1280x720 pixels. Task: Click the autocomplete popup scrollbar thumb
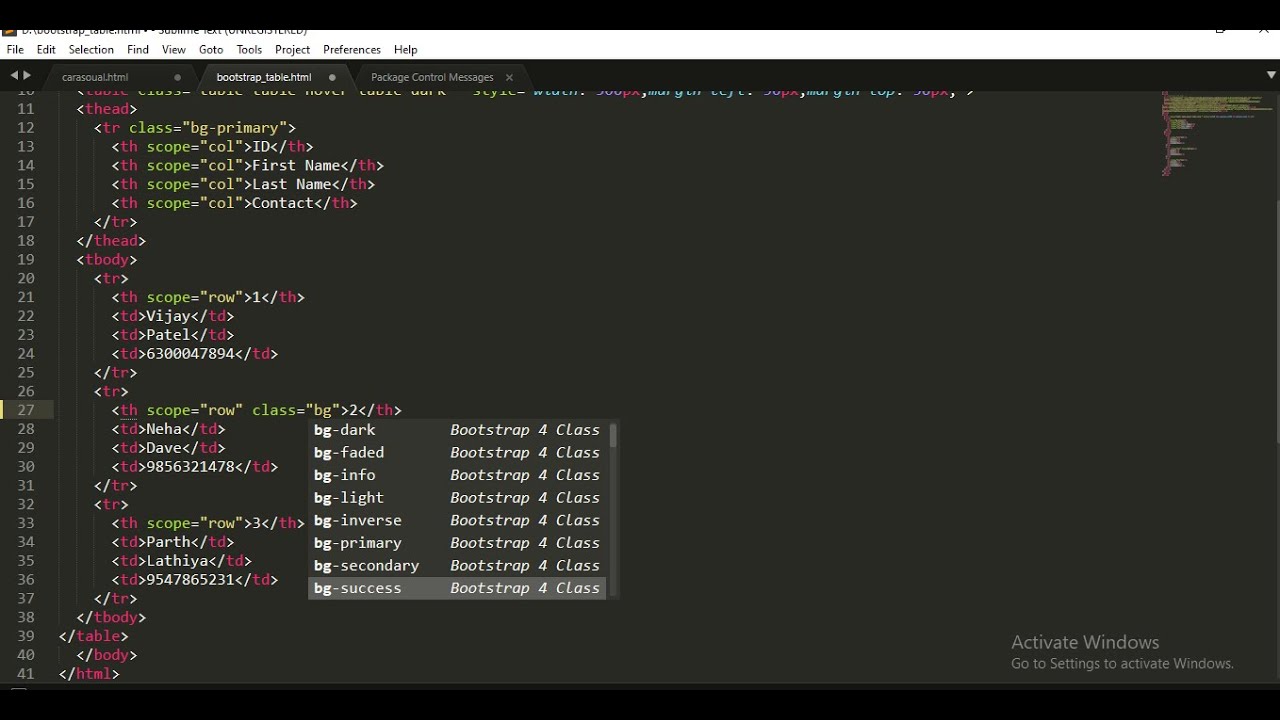pos(613,436)
